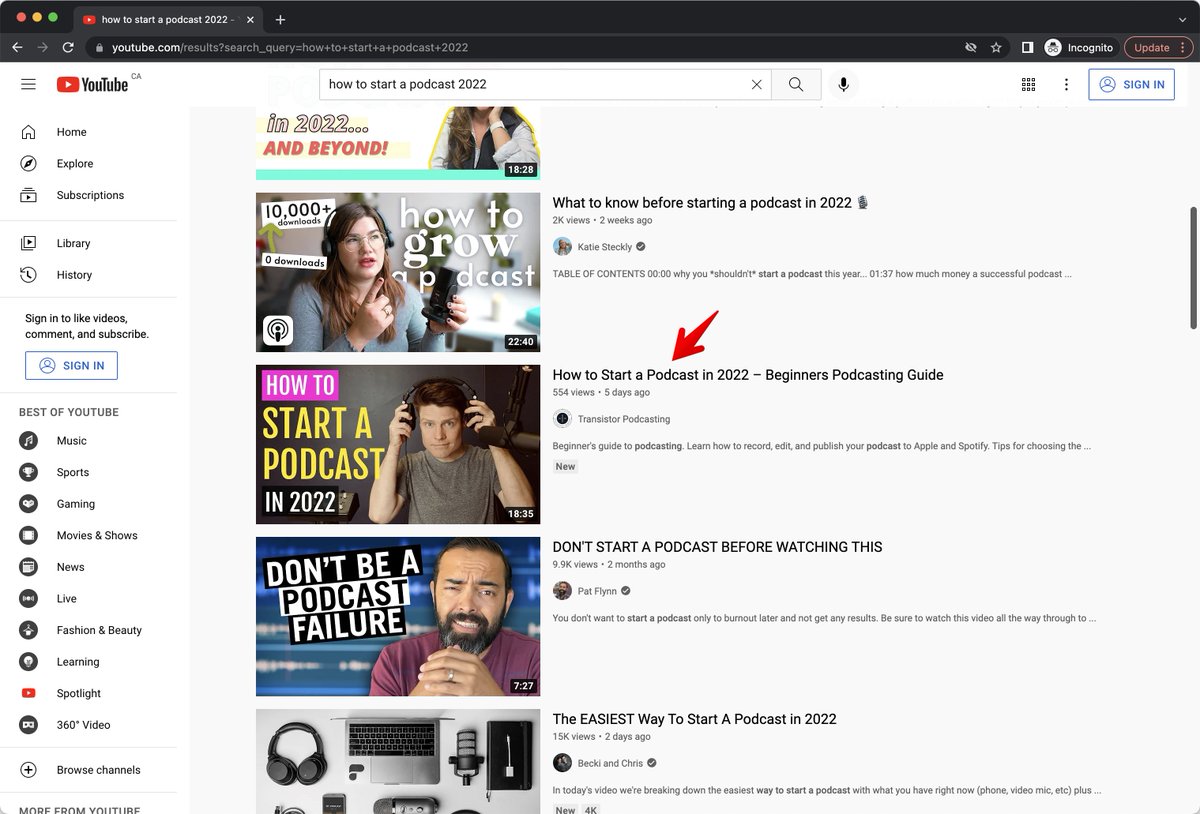Click the SIGN IN button in header
1200x814 pixels.
pyautogui.click(x=1131, y=85)
